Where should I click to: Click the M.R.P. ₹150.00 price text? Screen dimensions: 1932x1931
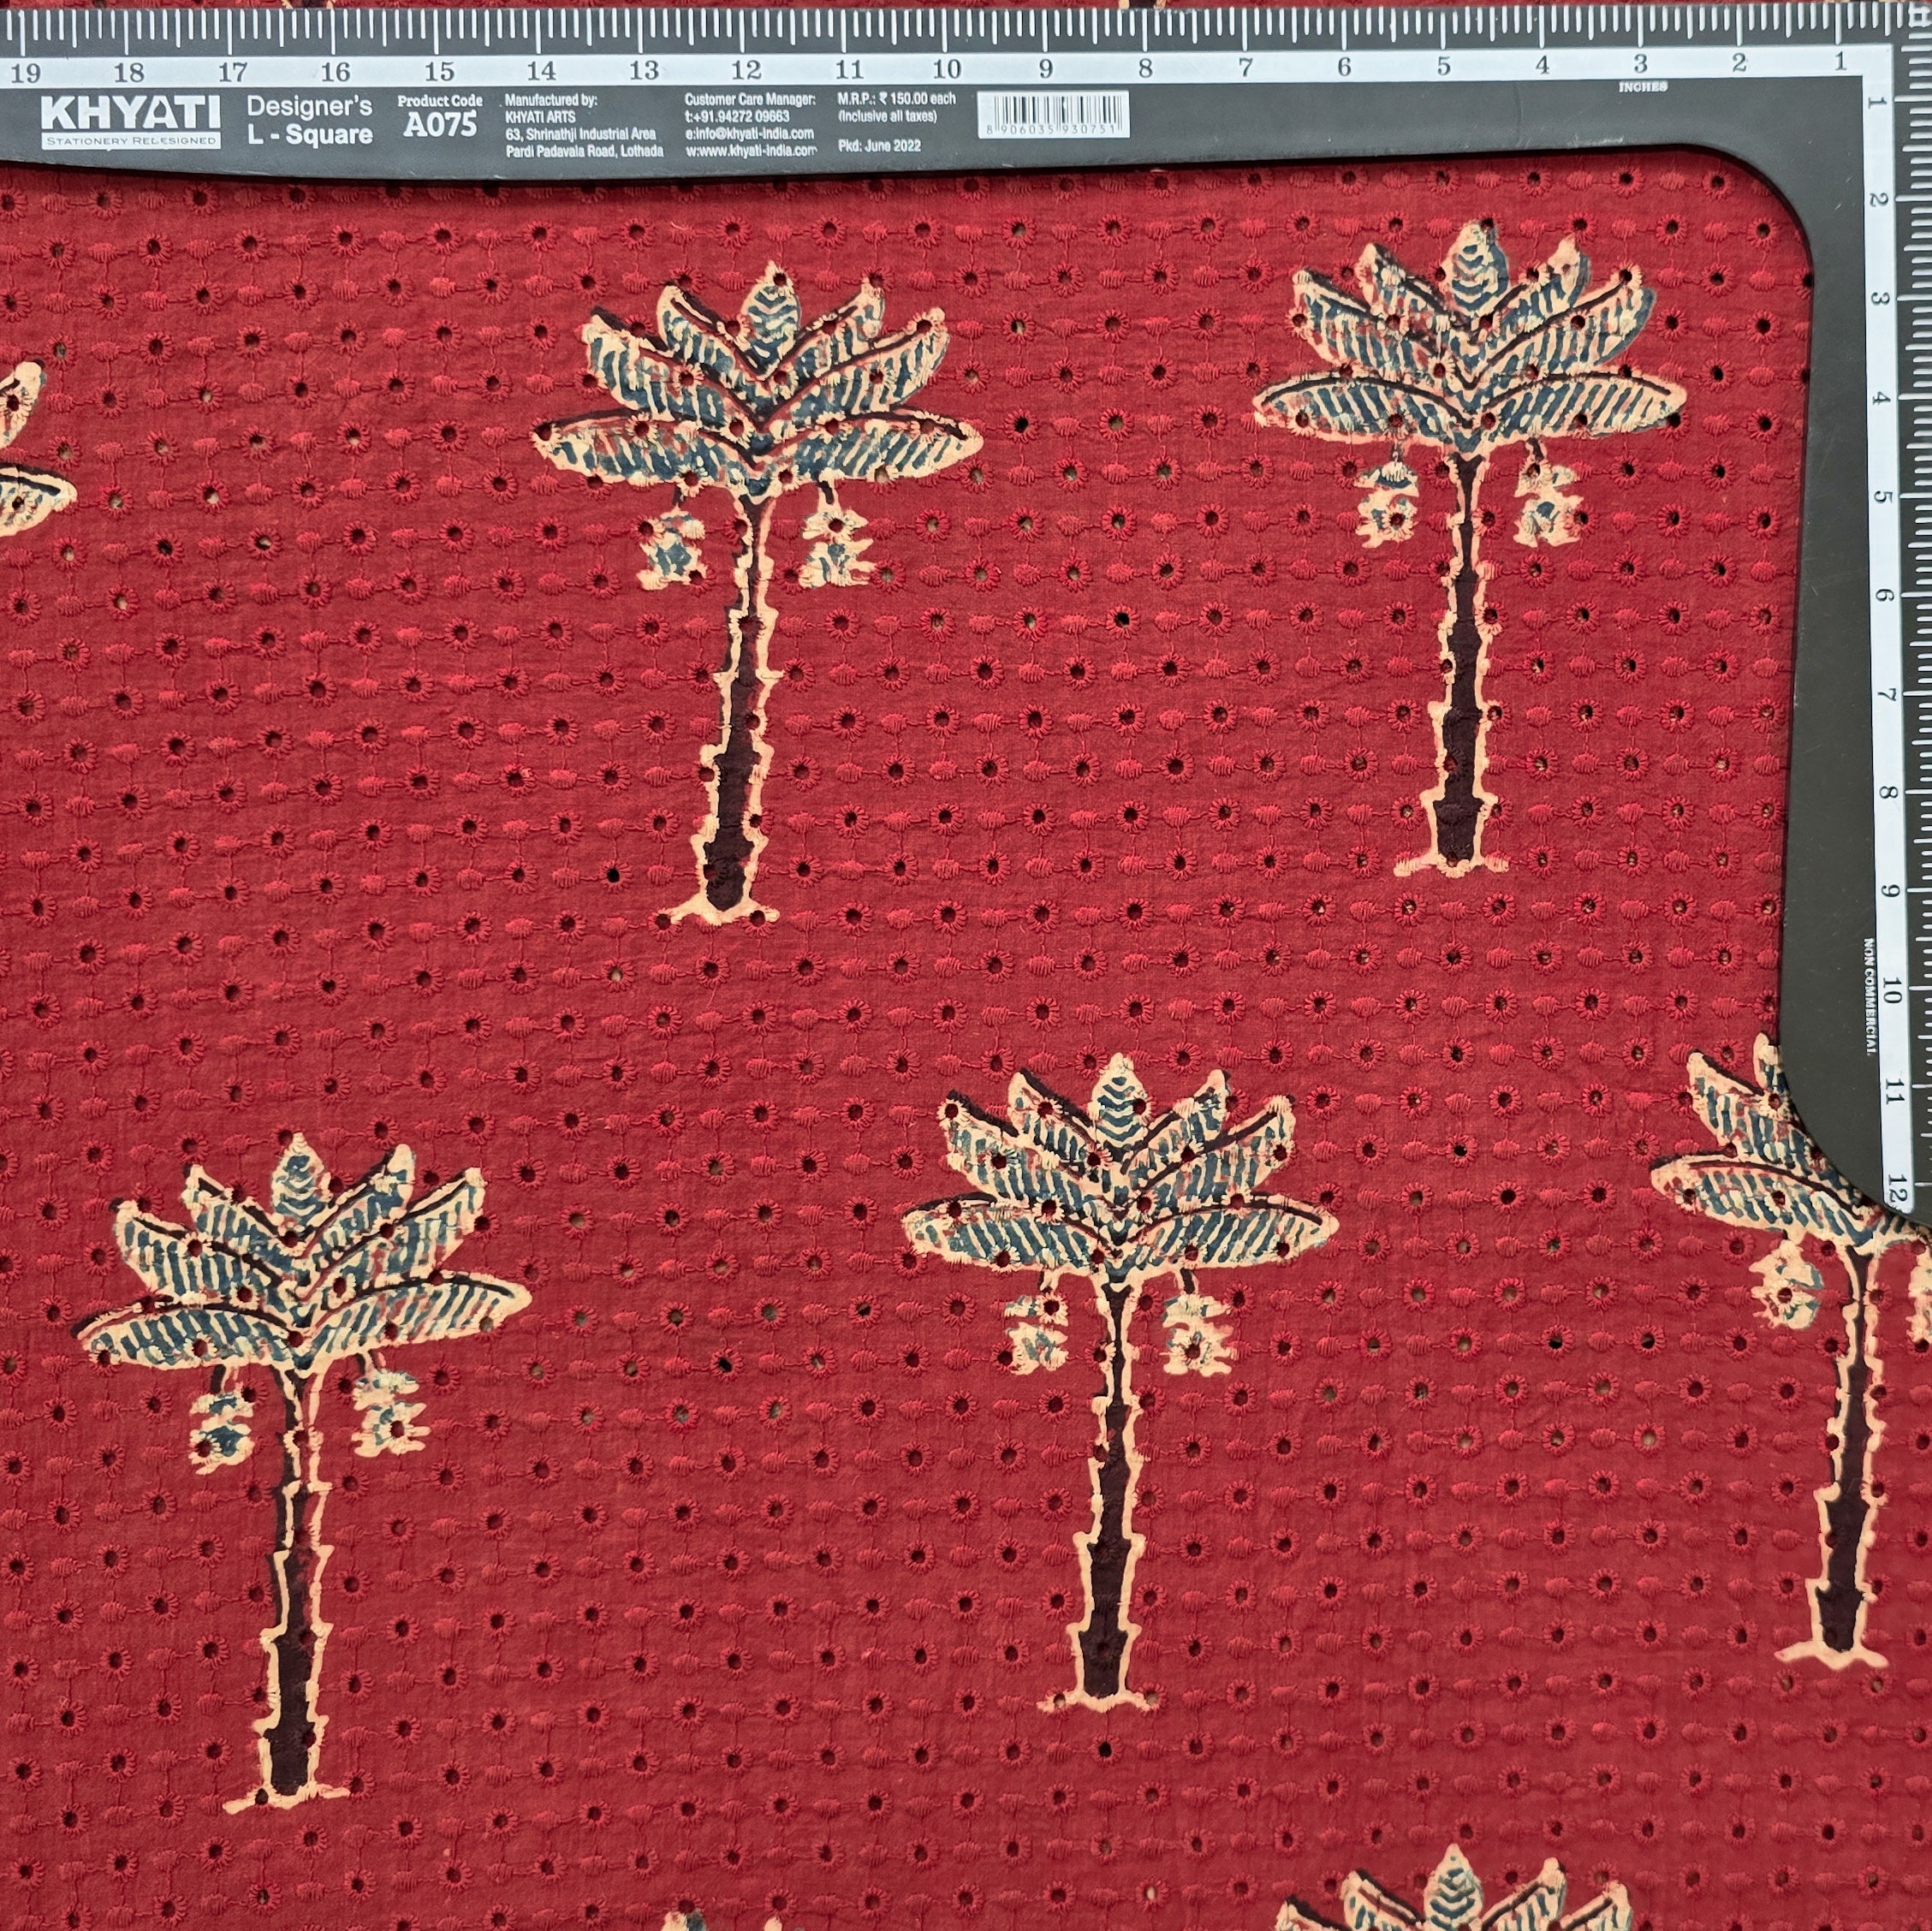(x=896, y=99)
